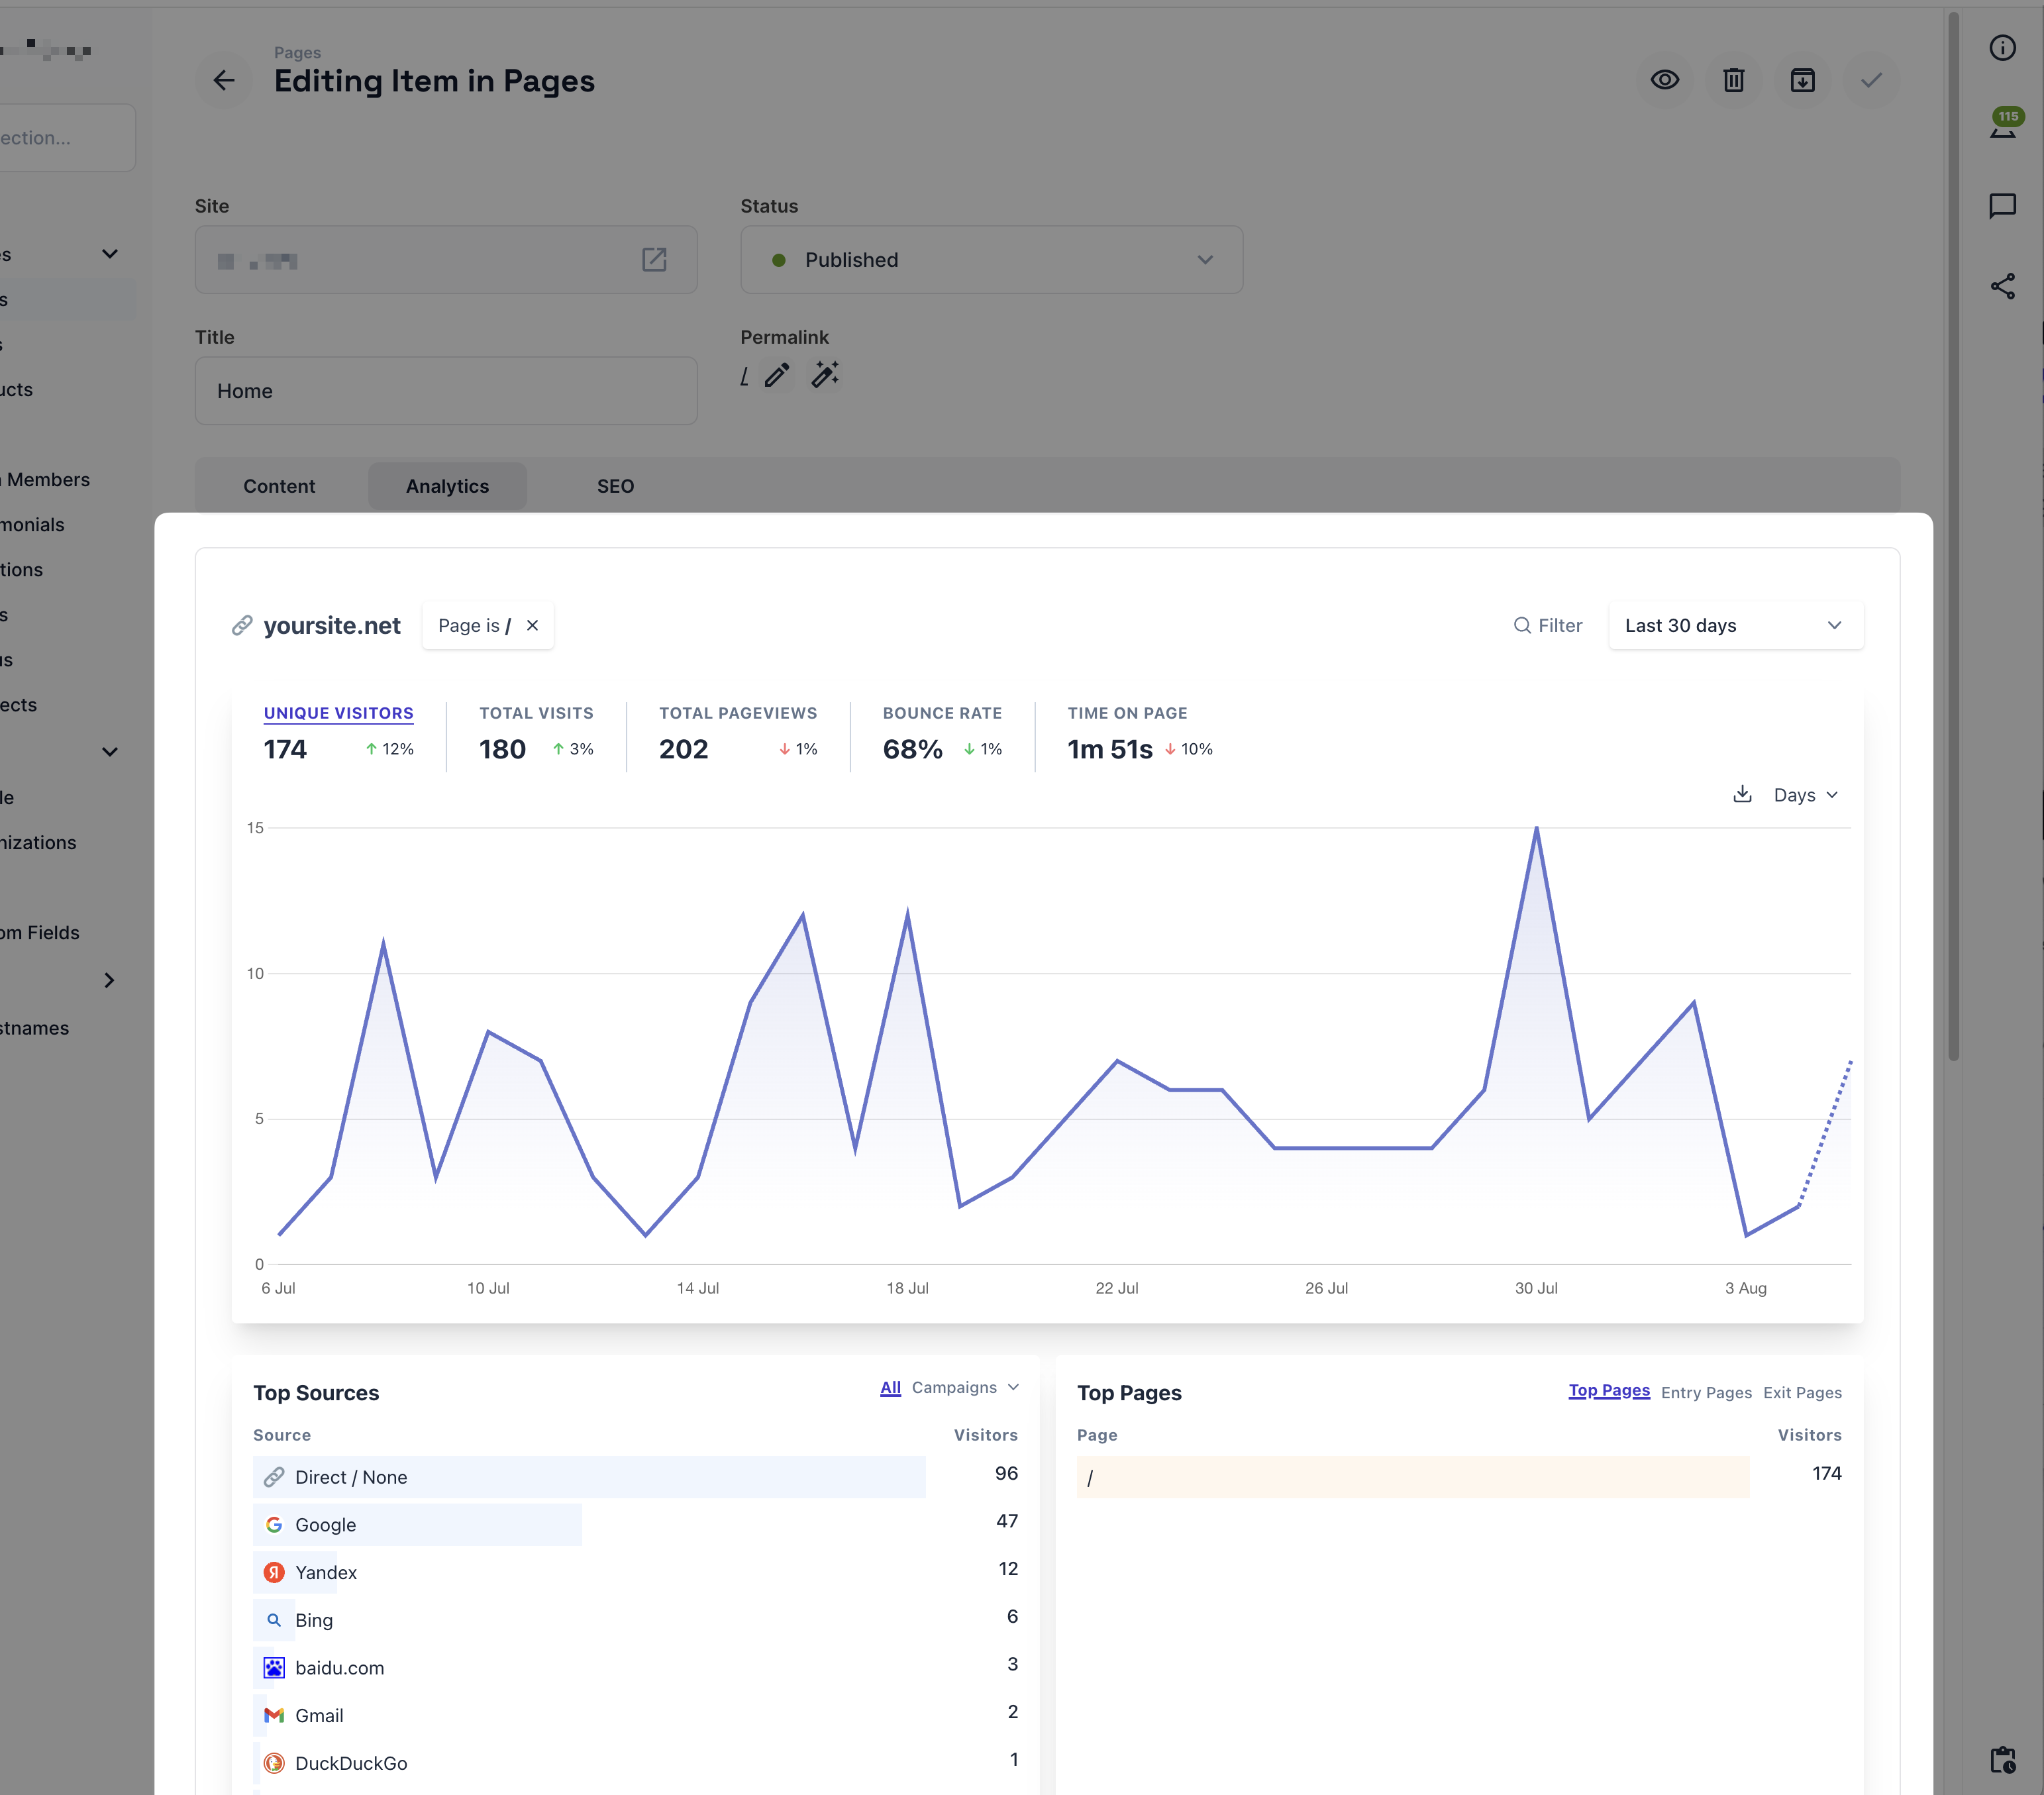Expand the Last 30 days dropdown
Screen dimensions: 2044x1795
pos(1733,625)
